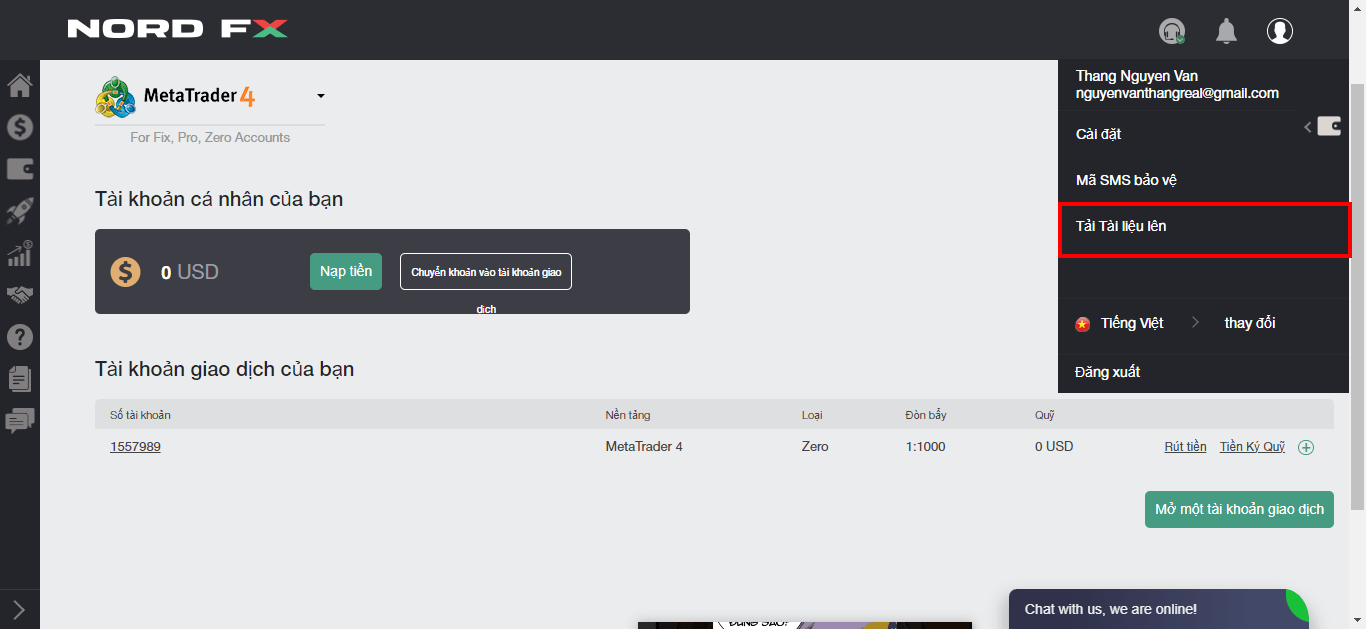This screenshot has height=629, width=1366.
Task: Click Mở một tài khoản giao dịch button
Action: pos(1239,509)
